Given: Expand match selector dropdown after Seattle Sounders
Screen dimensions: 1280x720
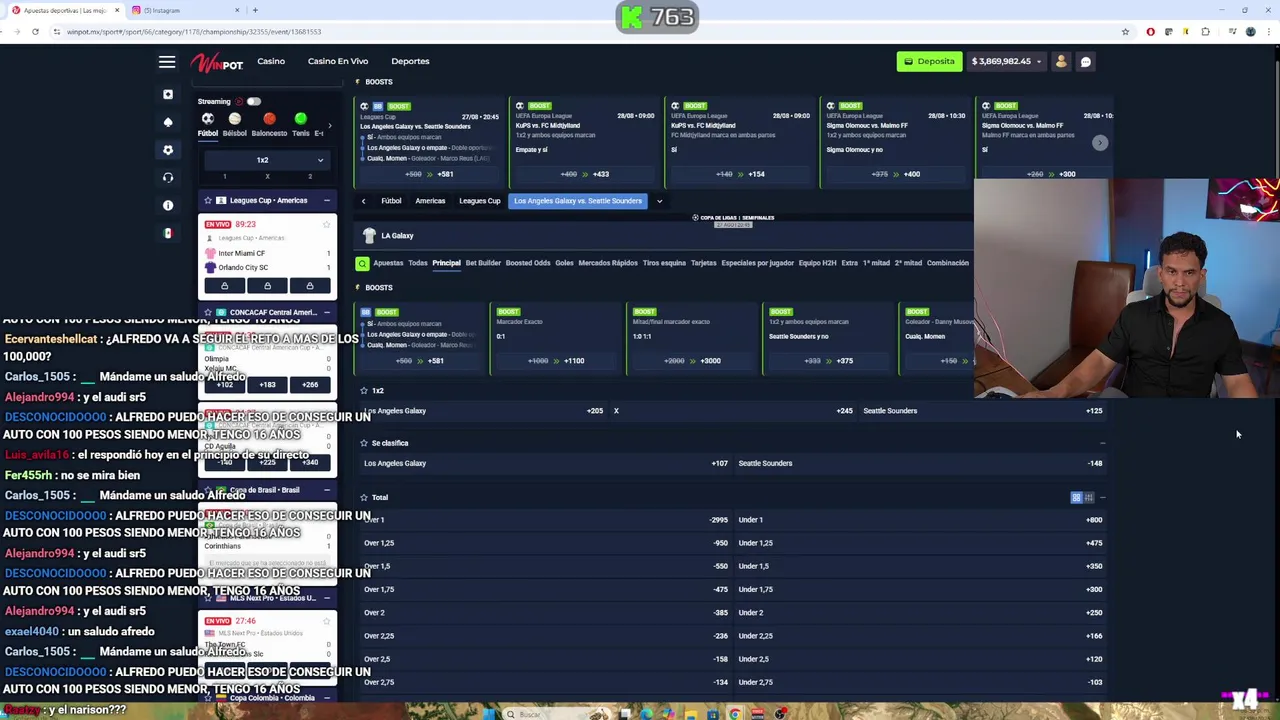Looking at the screenshot, I should coord(659,201).
